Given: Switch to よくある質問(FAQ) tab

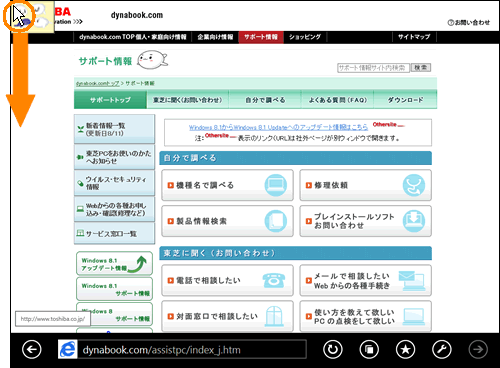Looking at the screenshot, I should [x=337, y=100].
